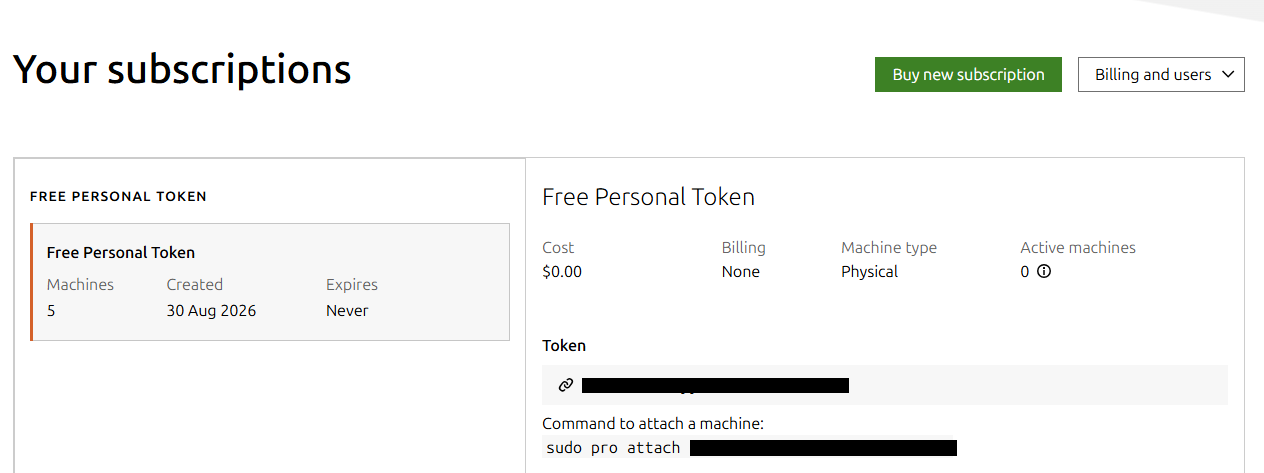Click the Free Personal Token details heading
The width and height of the screenshot is (1264, 473).
tap(648, 197)
